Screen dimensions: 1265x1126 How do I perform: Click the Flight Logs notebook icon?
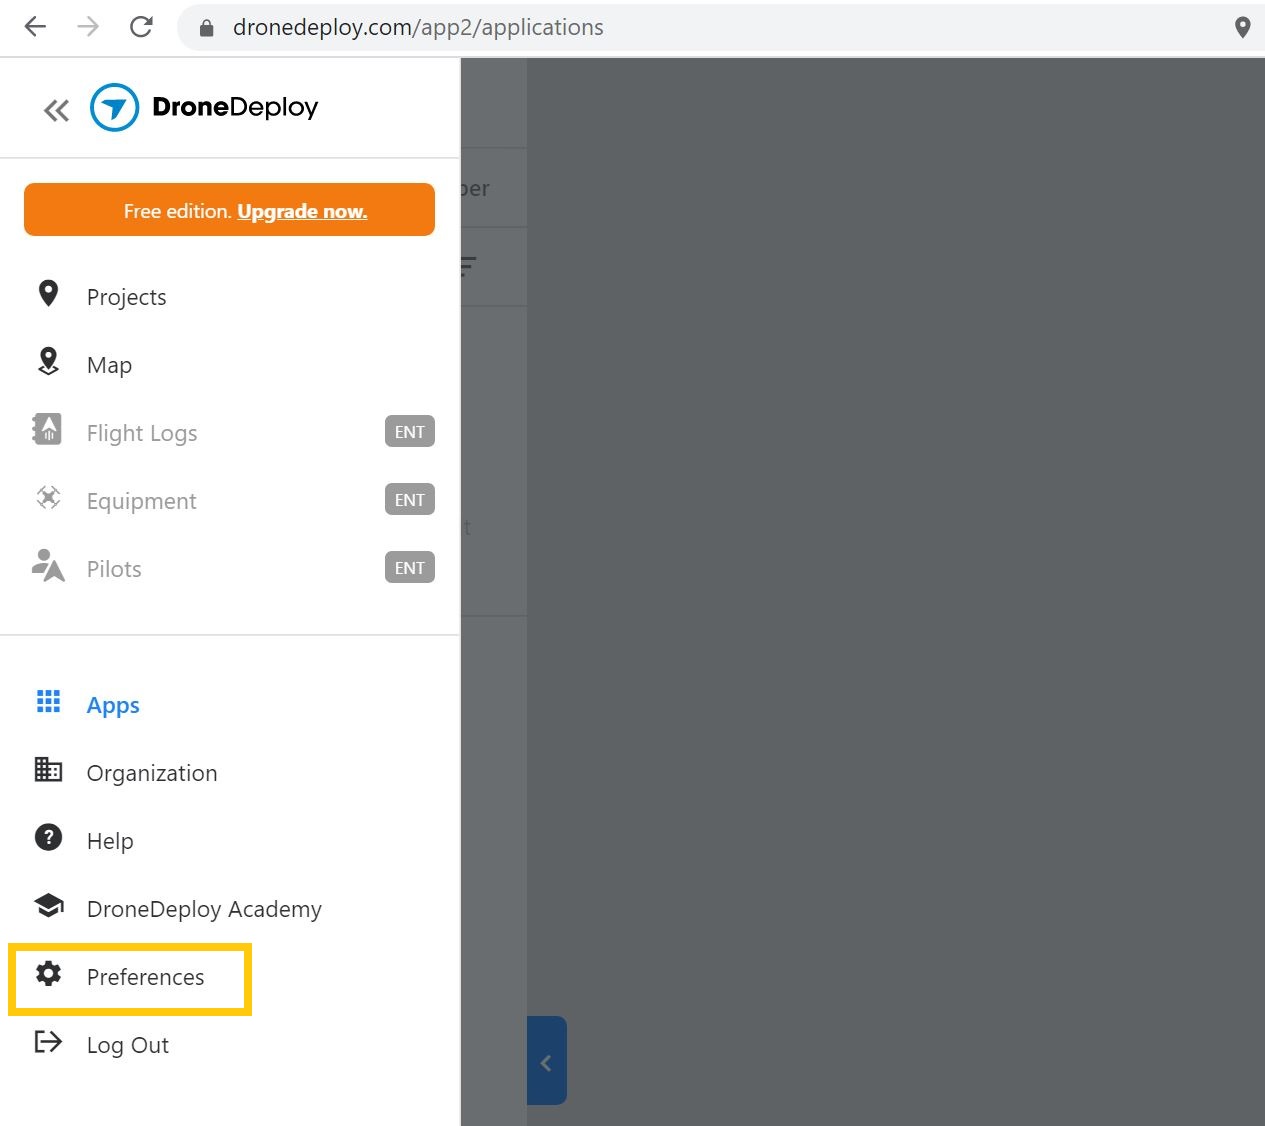47,429
